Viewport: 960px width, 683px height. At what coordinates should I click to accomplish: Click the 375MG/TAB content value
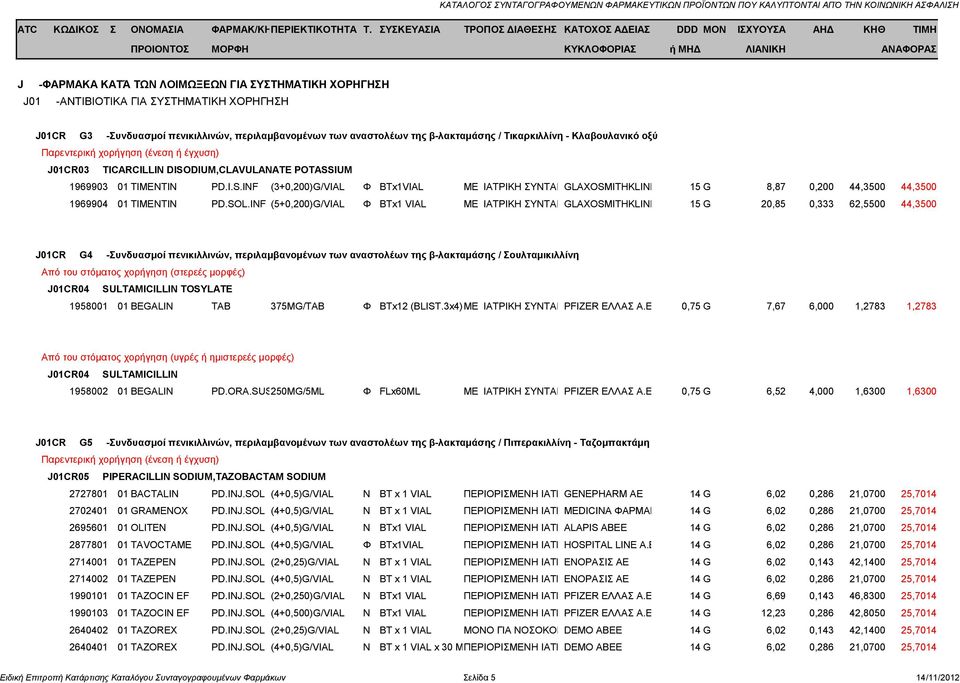298,306
